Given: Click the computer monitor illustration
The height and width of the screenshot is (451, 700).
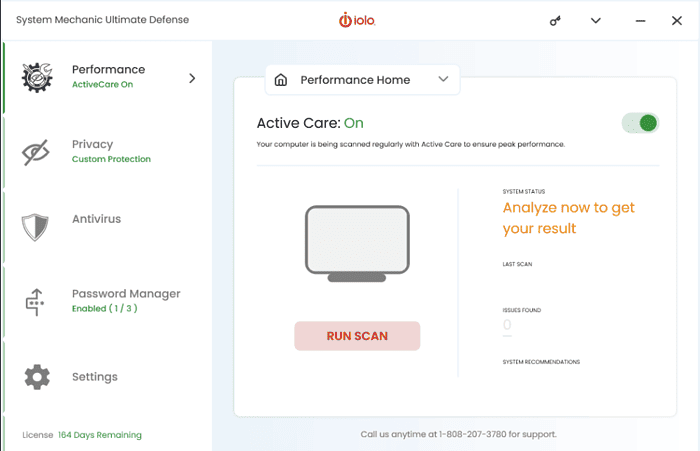Looking at the screenshot, I should (x=357, y=243).
